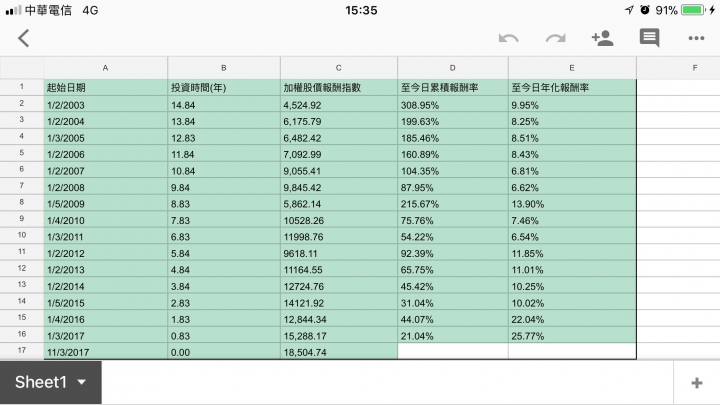Add a new sheet with plus icon
Image resolution: width=720 pixels, height=405 pixels.
pyautogui.click(x=697, y=382)
